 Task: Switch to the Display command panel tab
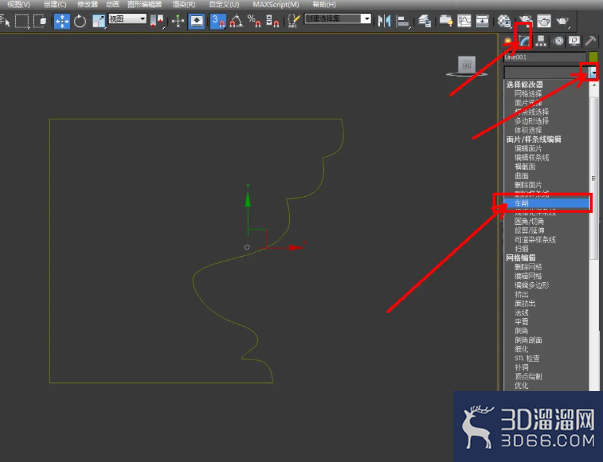click(x=574, y=41)
